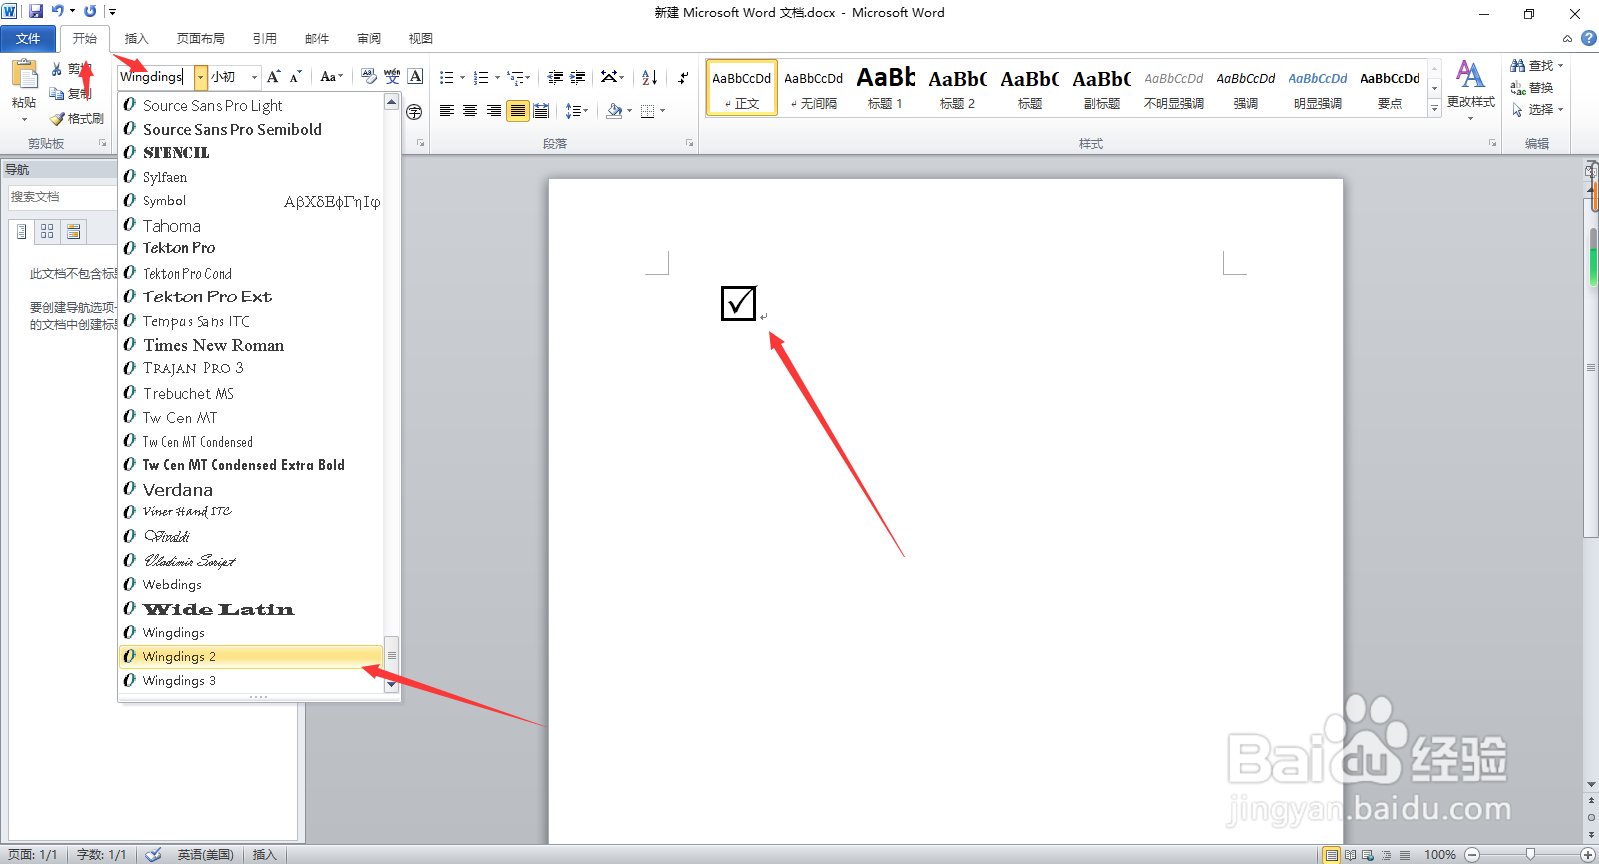Screen dimensions: 1599x864
Task: Click the Shrink Font icon
Action: pos(296,77)
